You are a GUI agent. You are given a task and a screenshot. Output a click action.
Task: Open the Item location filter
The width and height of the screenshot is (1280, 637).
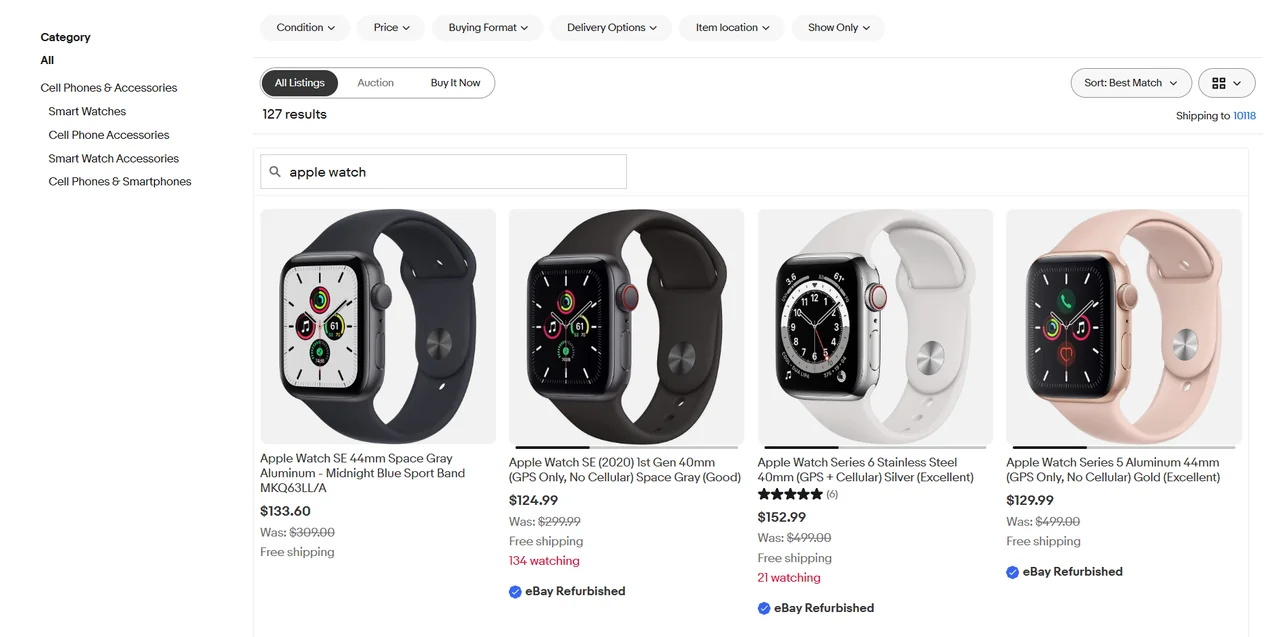pos(731,28)
